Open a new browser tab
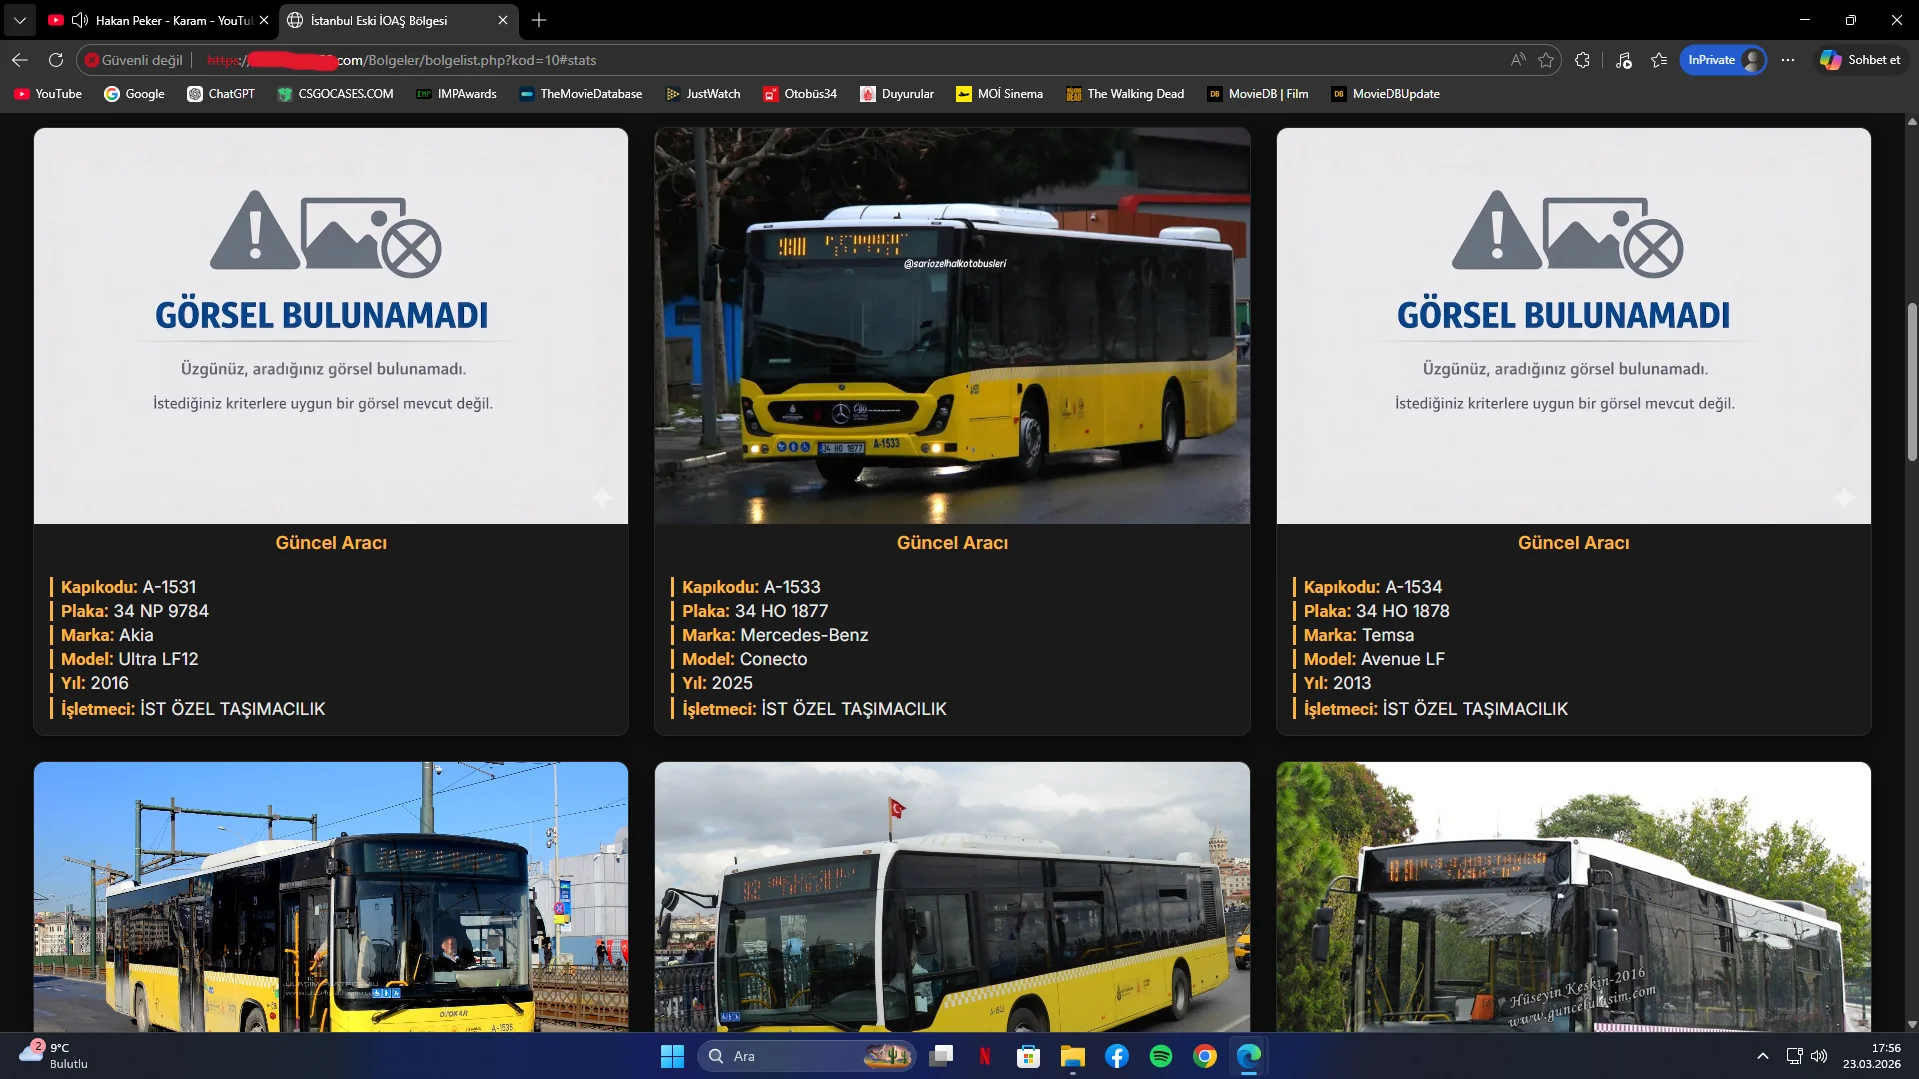The width and height of the screenshot is (1919, 1079). (539, 20)
